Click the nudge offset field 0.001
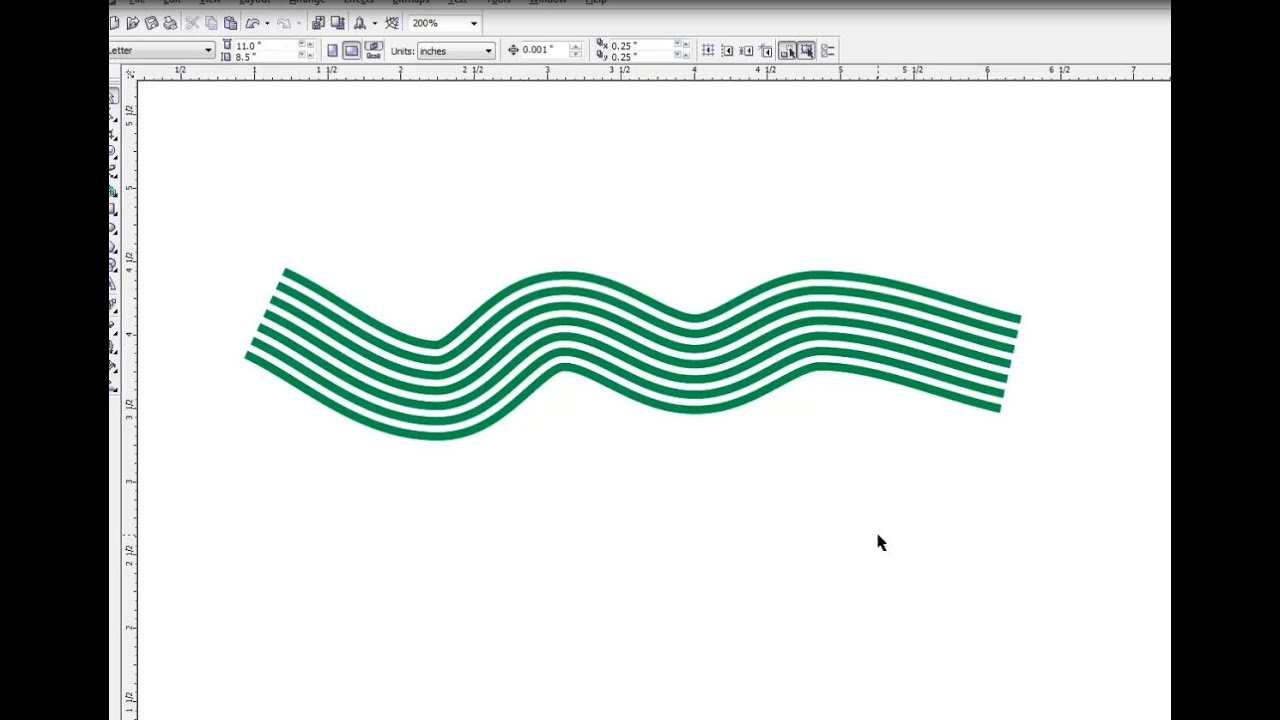The image size is (1280, 720). (544, 50)
